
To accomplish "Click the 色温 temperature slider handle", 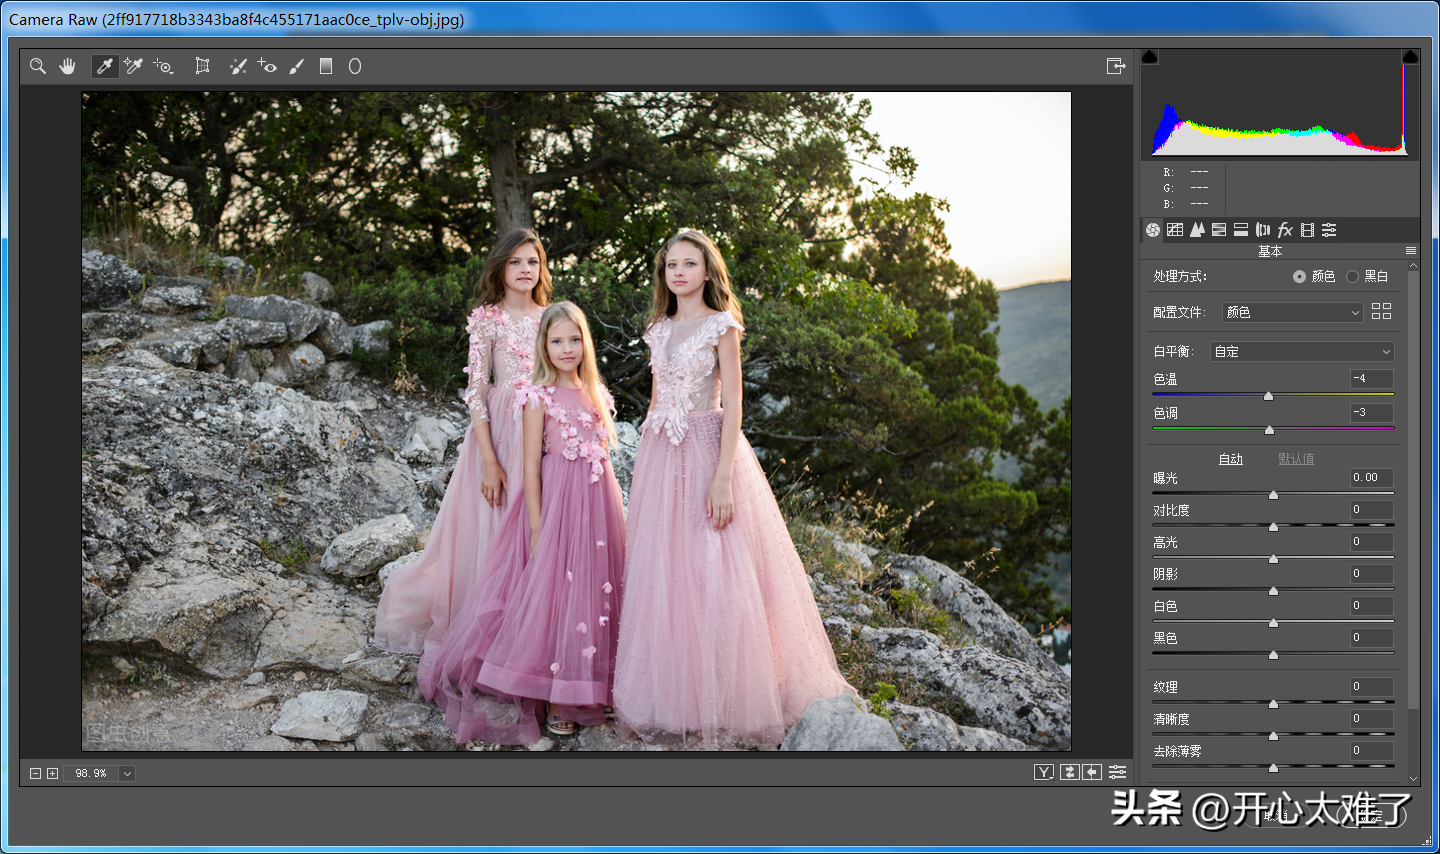I will (x=1268, y=396).
